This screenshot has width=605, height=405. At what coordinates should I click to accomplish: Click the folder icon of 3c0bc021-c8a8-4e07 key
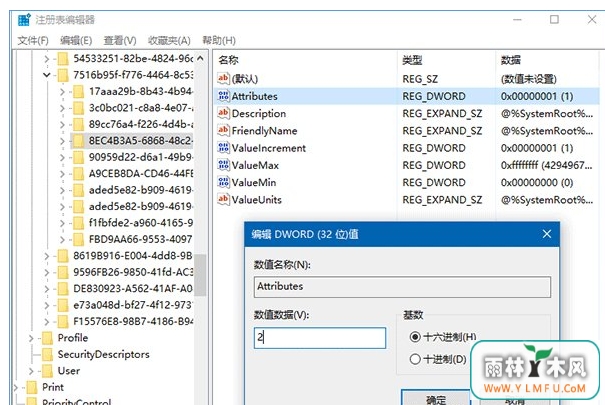pyautogui.click(x=78, y=108)
